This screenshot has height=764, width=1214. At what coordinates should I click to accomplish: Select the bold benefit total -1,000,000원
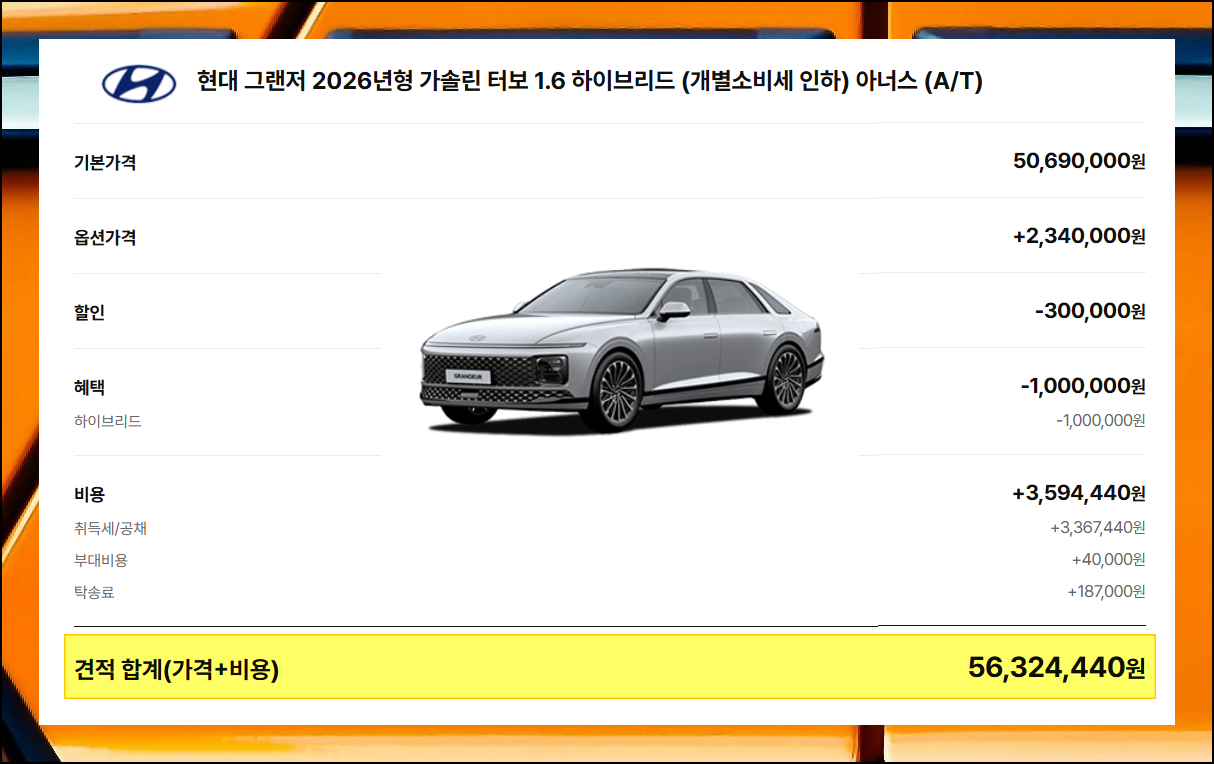tap(1083, 386)
